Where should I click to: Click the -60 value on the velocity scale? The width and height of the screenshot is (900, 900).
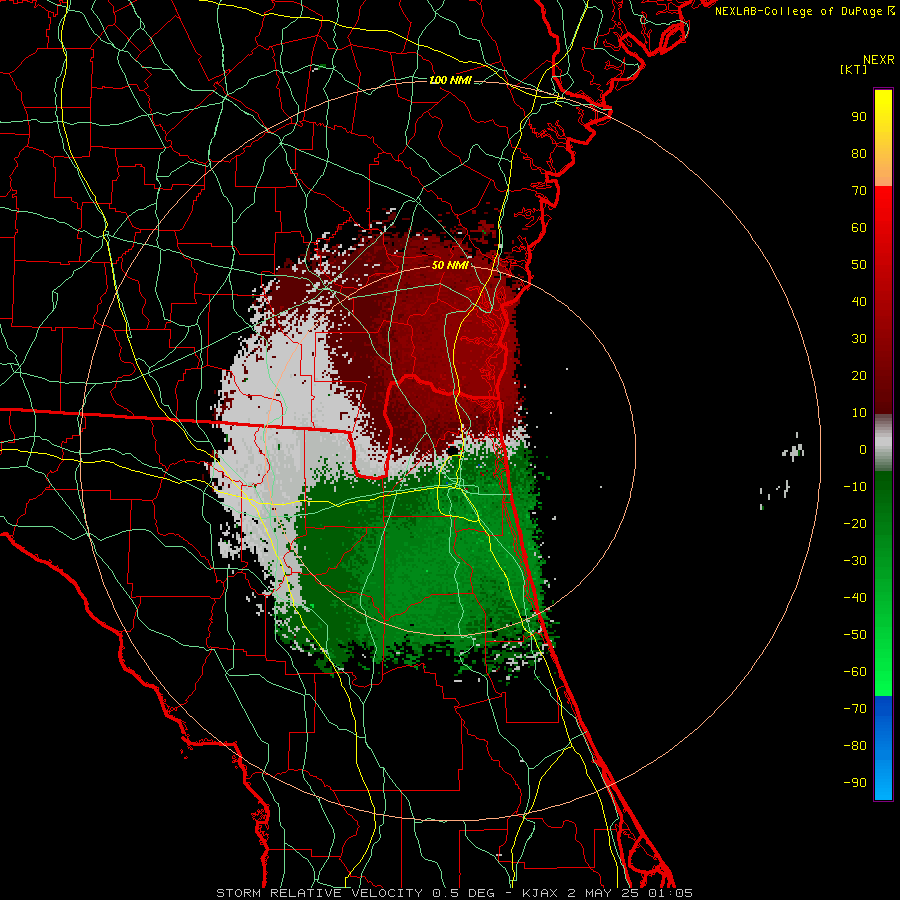tap(855, 672)
